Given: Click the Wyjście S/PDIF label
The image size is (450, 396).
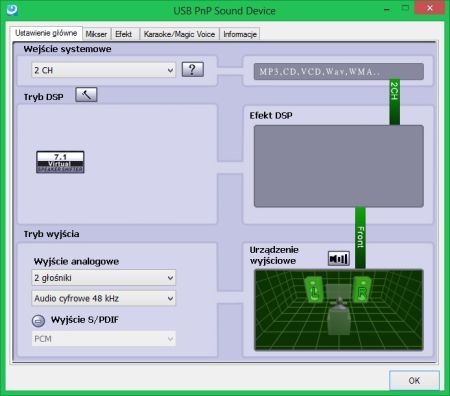Looking at the screenshot, I should (x=85, y=320).
